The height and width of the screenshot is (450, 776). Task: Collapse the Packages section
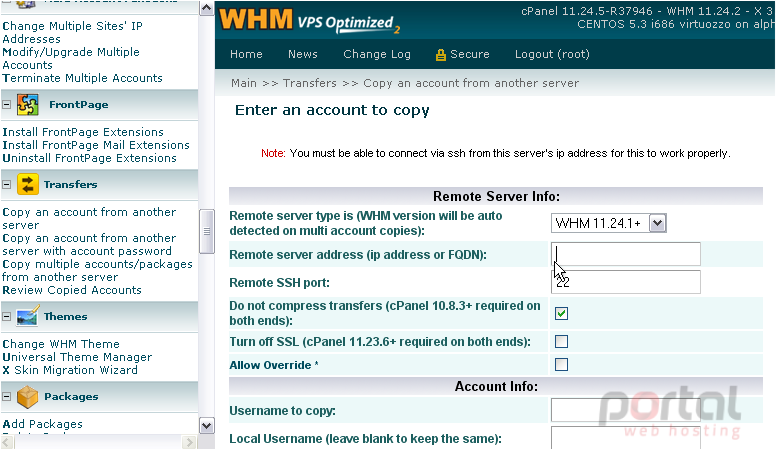coord(7,397)
